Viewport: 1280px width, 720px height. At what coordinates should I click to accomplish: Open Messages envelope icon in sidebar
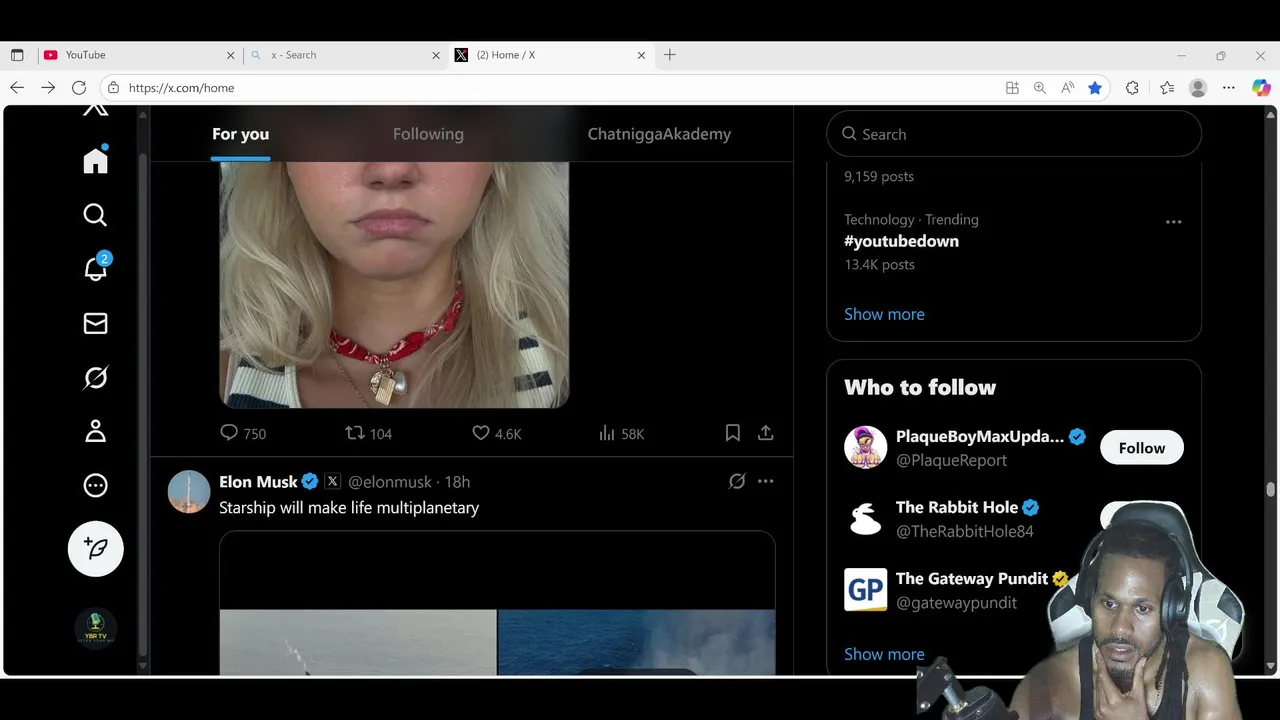(95, 323)
